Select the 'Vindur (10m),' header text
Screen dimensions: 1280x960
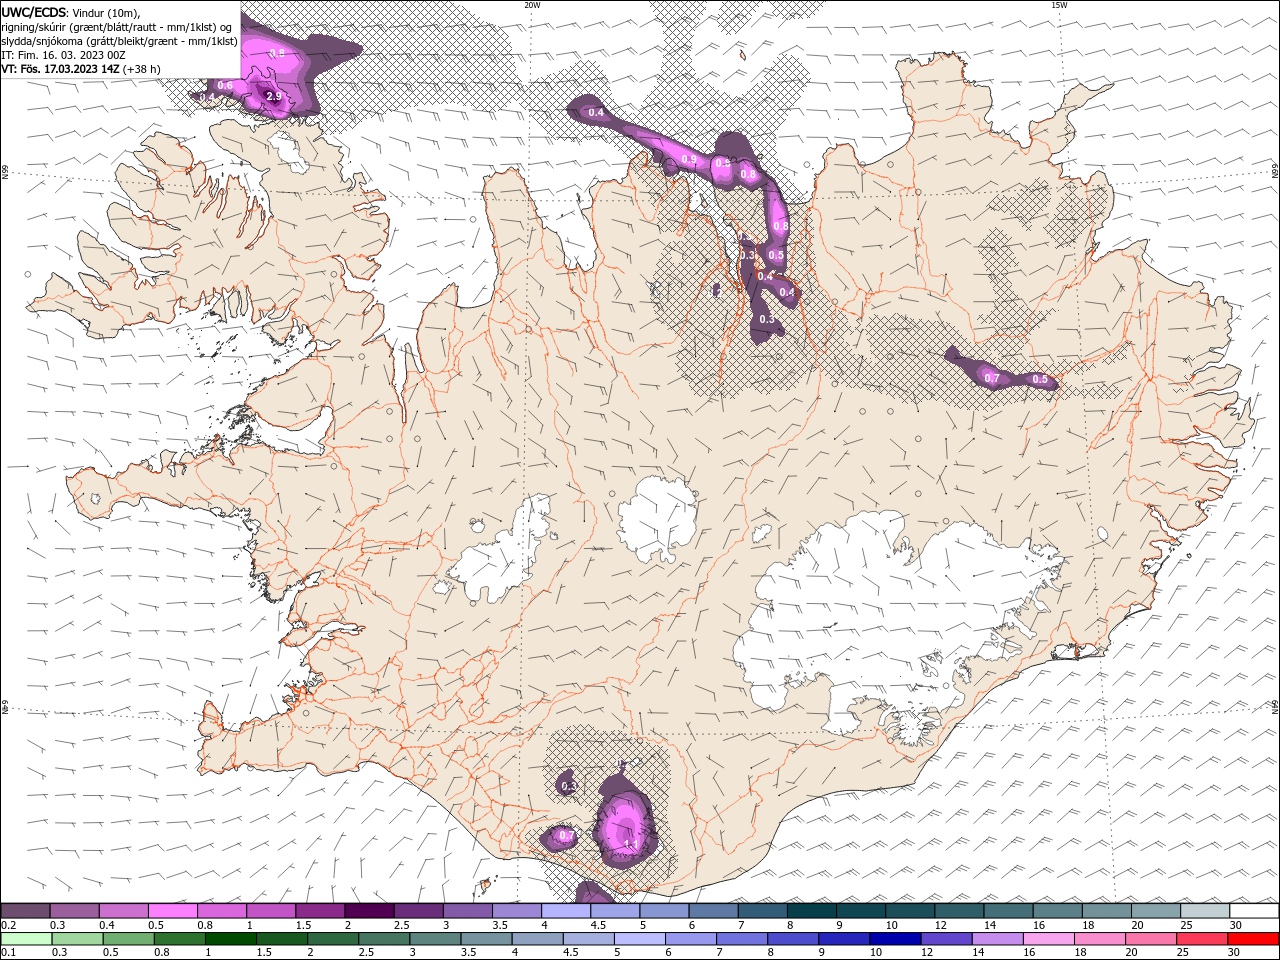(x=106, y=12)
